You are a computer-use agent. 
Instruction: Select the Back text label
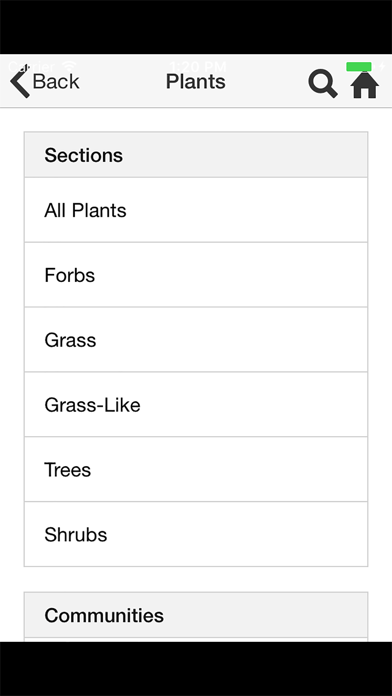56,82
